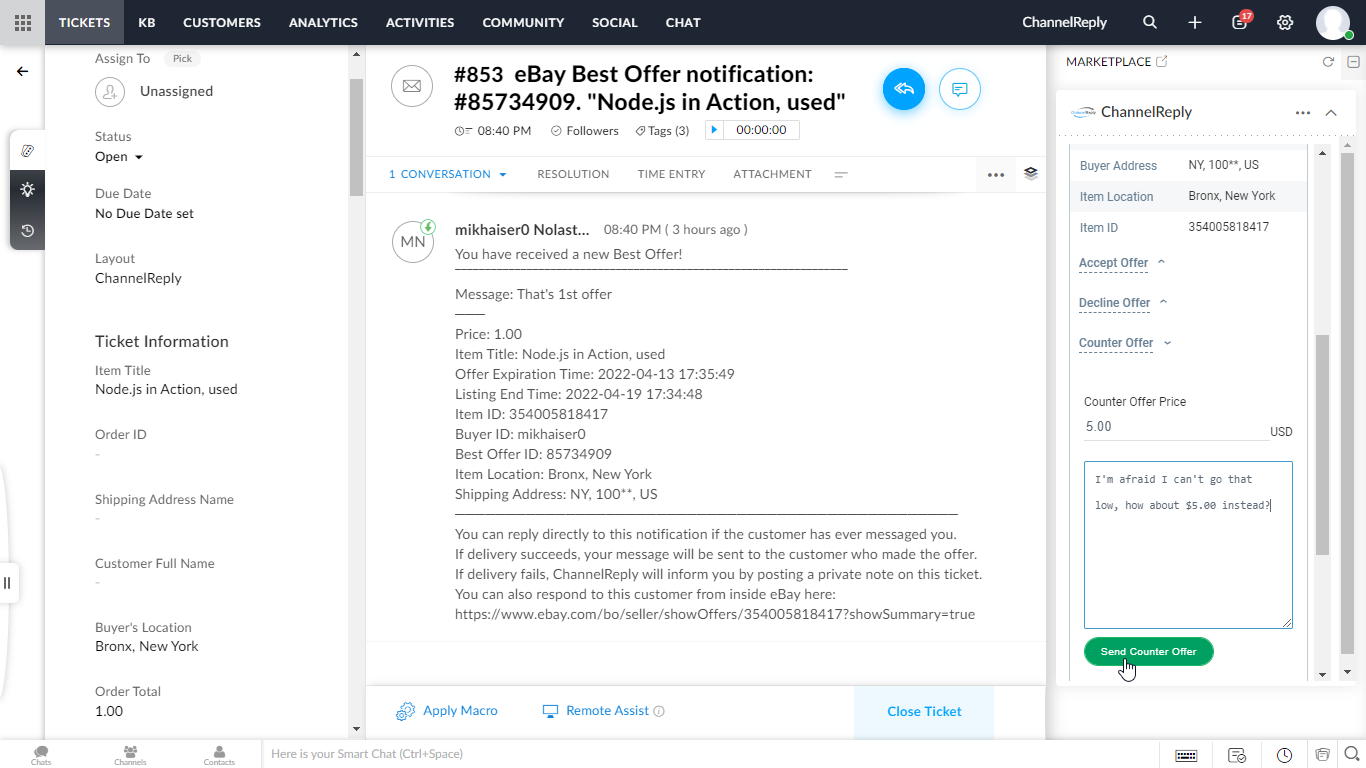The height and width of the screenshot is (768, 1366).
Task: Click the blue reply-all button
Action: point(904,90)
